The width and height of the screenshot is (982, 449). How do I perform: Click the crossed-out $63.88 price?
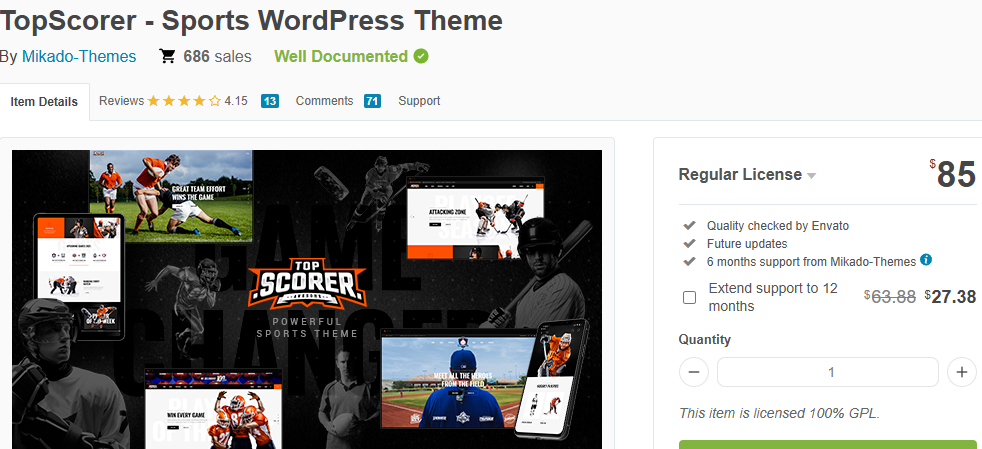[890, 296]
